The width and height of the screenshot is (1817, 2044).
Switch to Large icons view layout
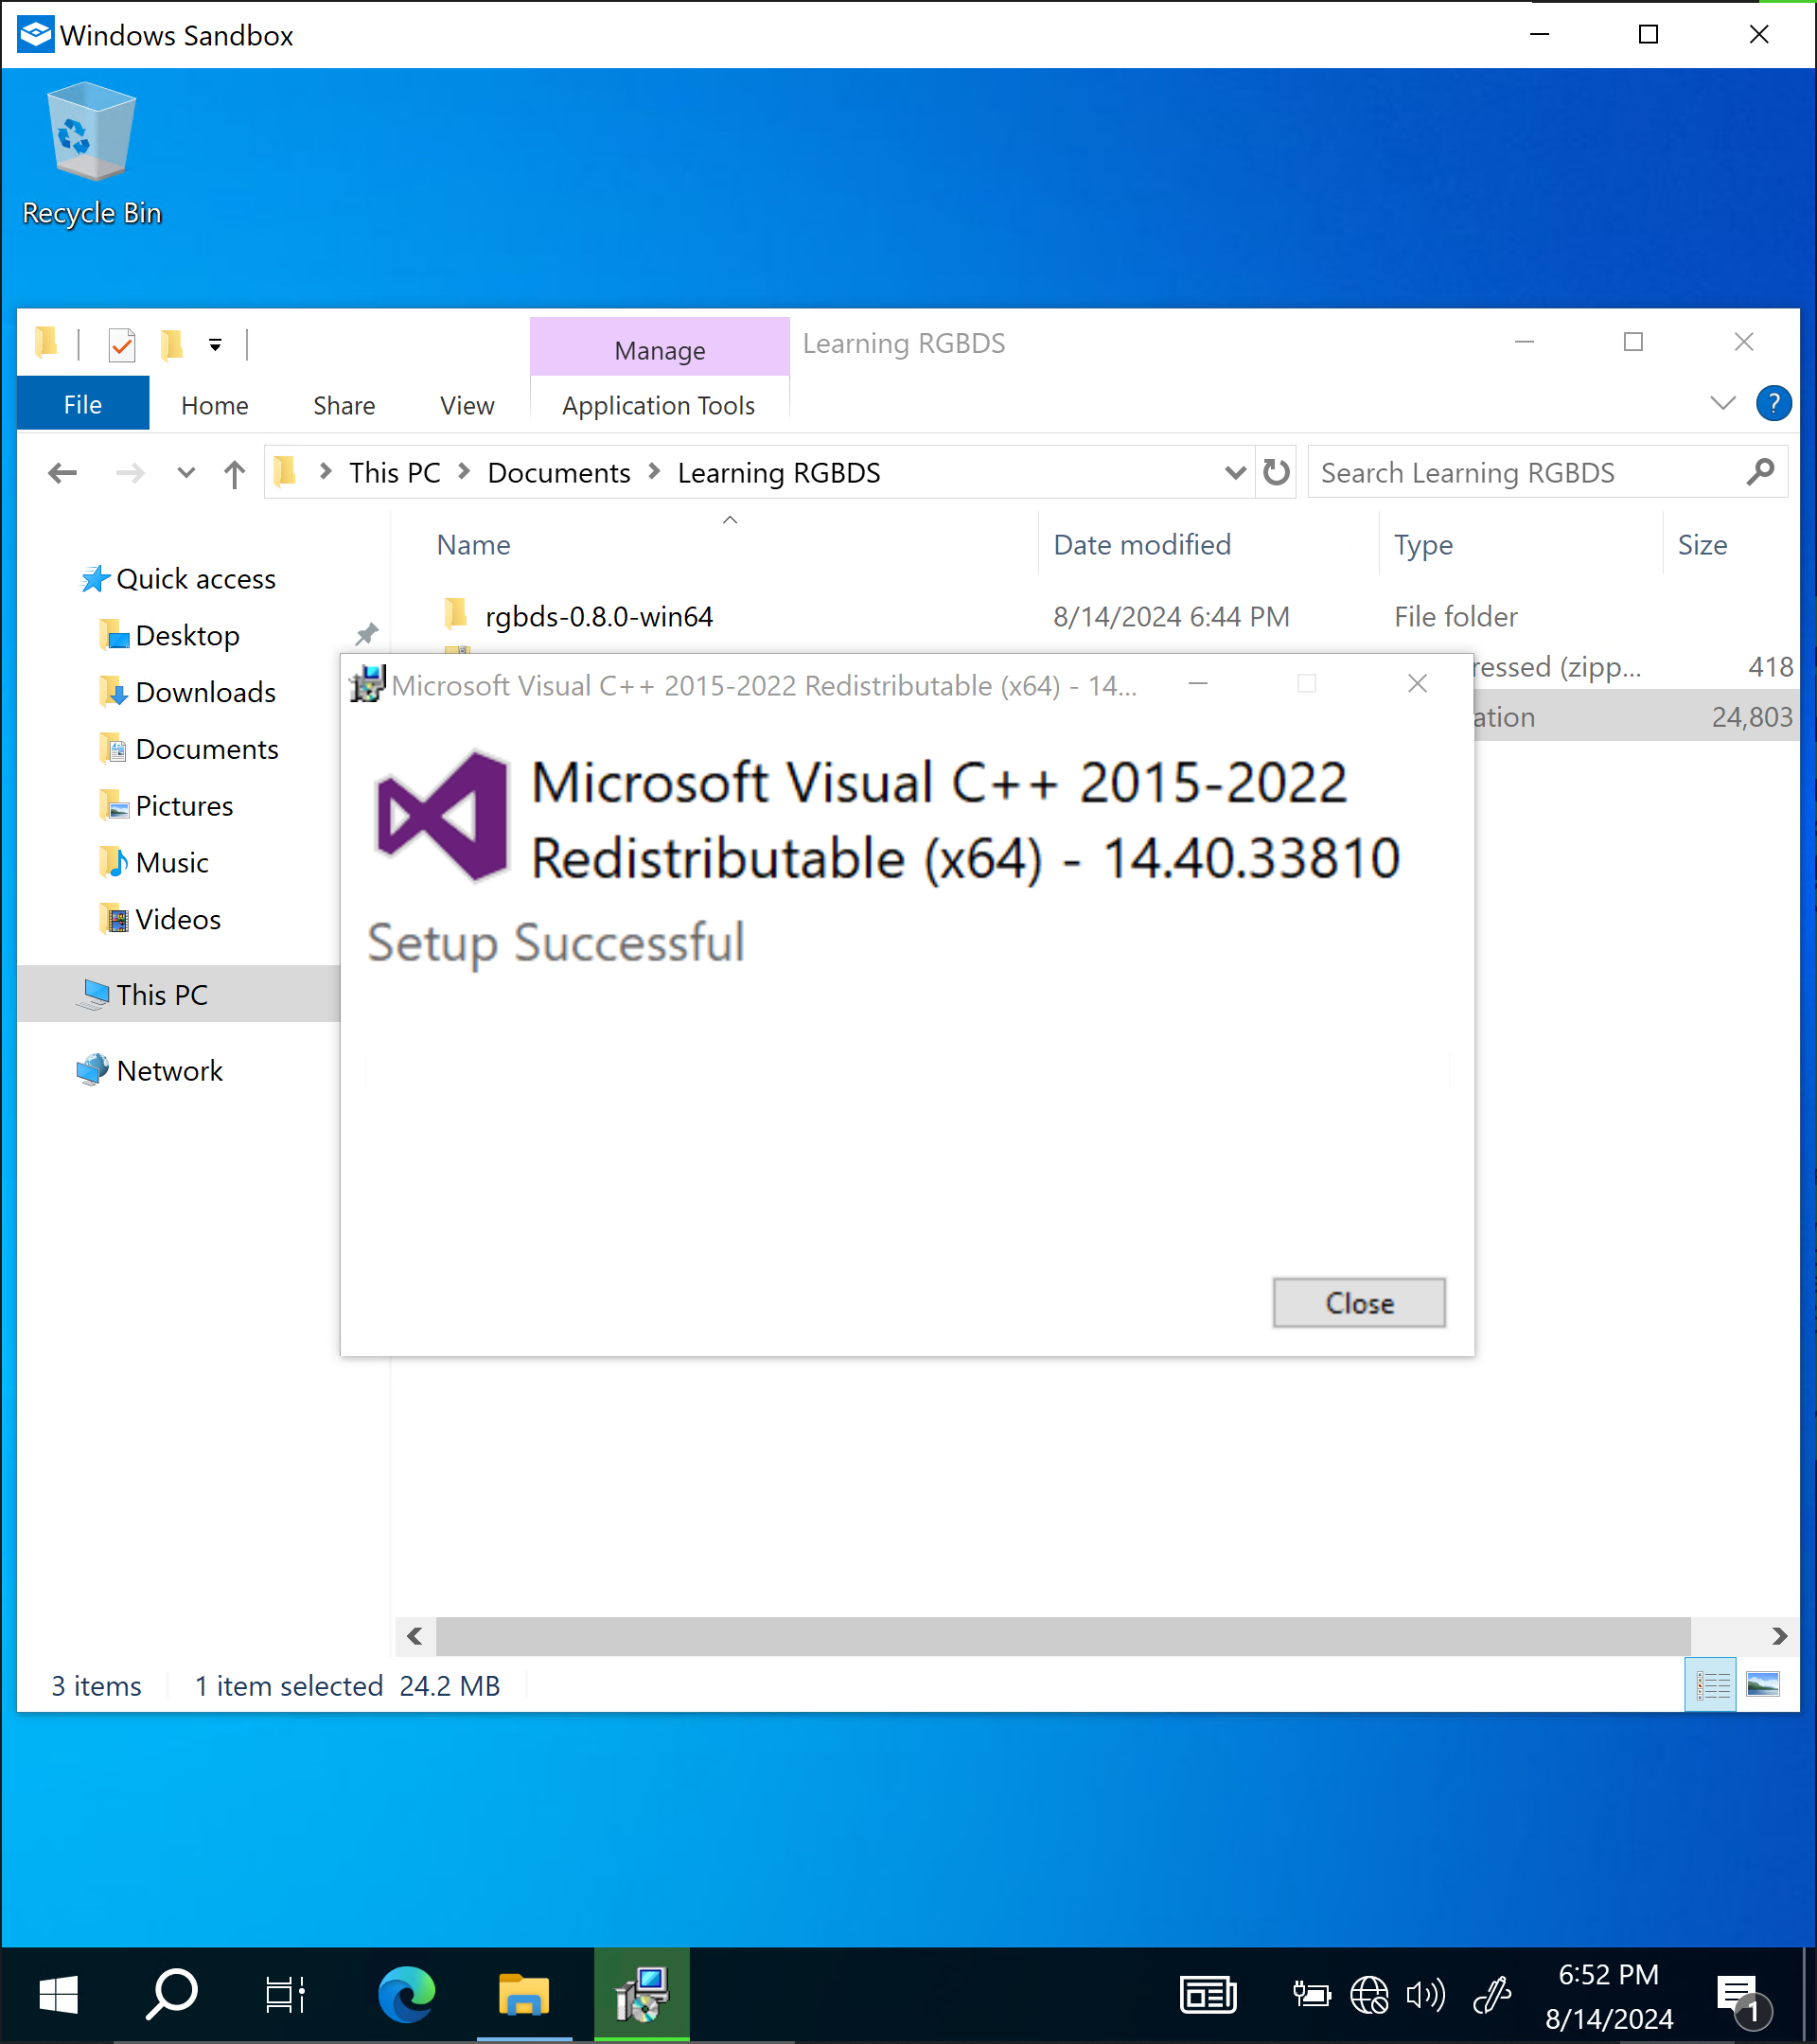pyautogui.click(x=1763, y=1686)
